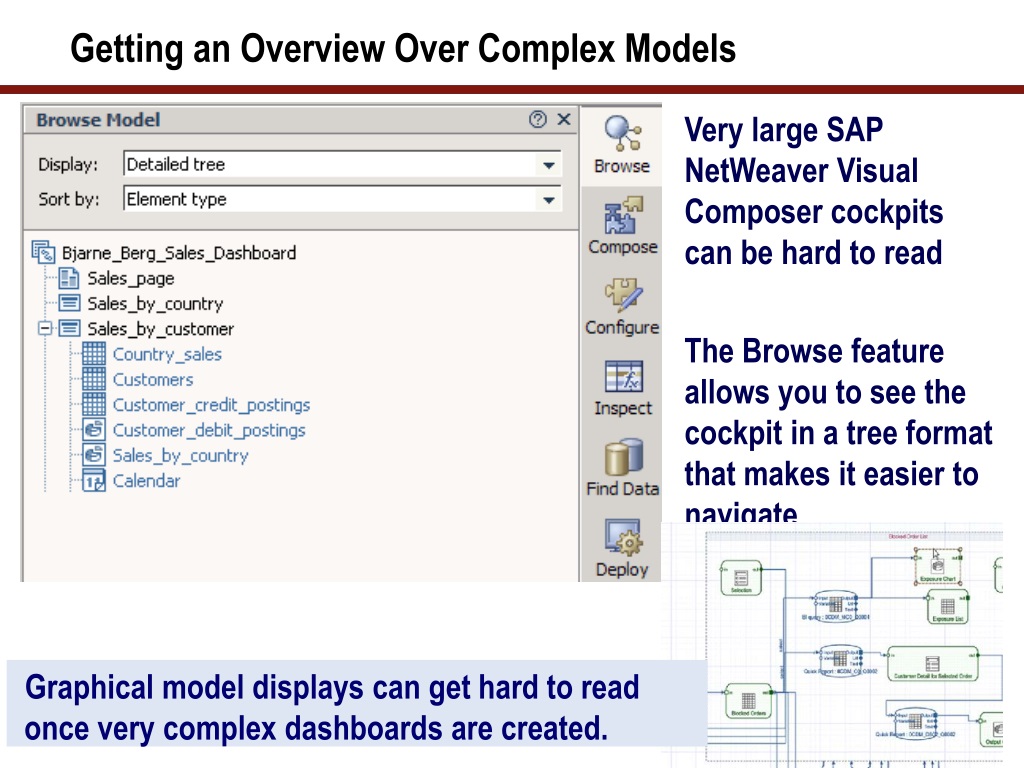Click the Blocked Orders node in the diagram
1024x768 pixels.
click(748, 701)
